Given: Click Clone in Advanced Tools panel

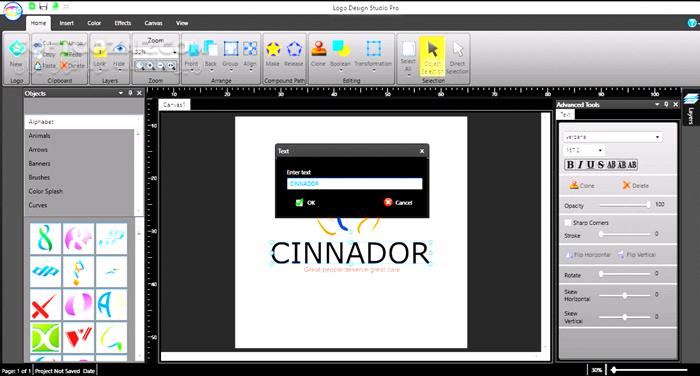Looking at the screenshot, I should coord(582,185).
